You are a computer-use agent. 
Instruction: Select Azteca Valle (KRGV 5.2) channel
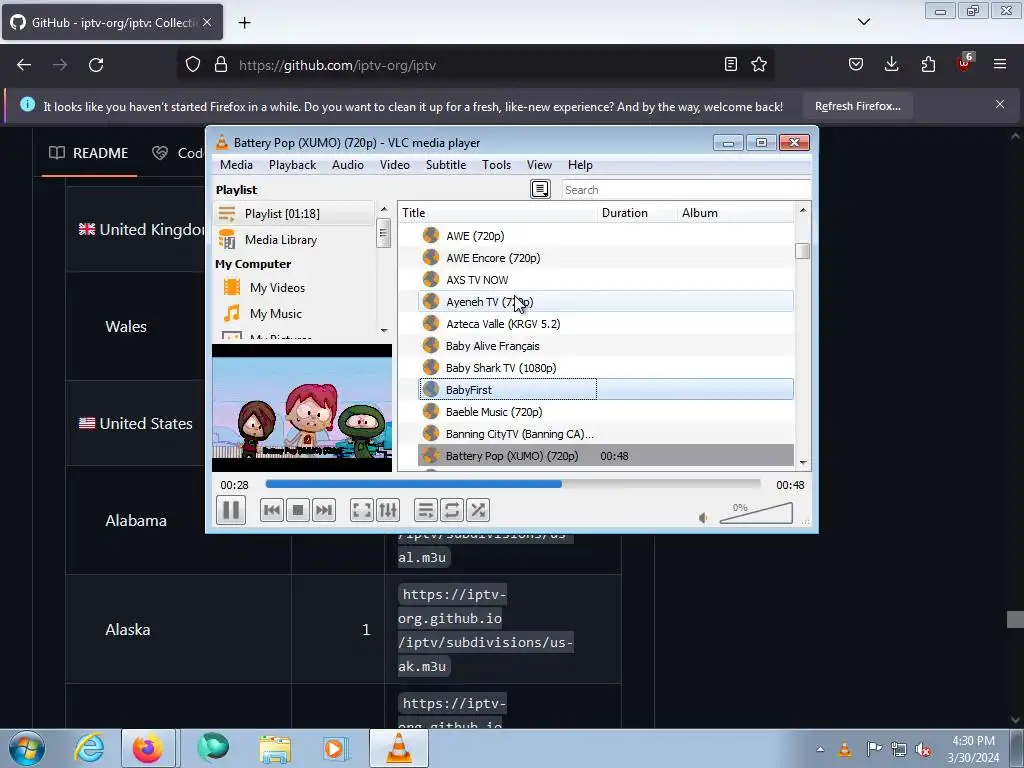pyautogui.click(x=605, y=324)
